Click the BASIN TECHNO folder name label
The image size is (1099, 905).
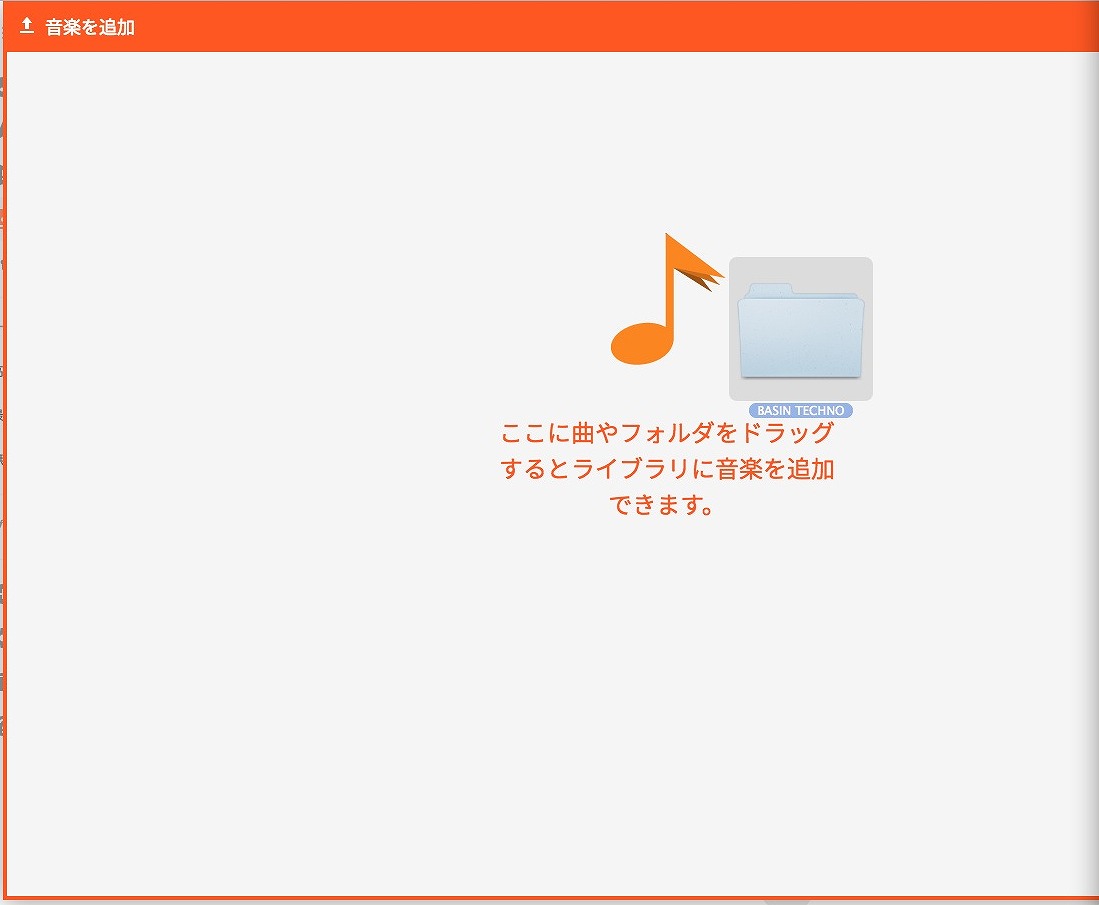(x=800, y=411)
